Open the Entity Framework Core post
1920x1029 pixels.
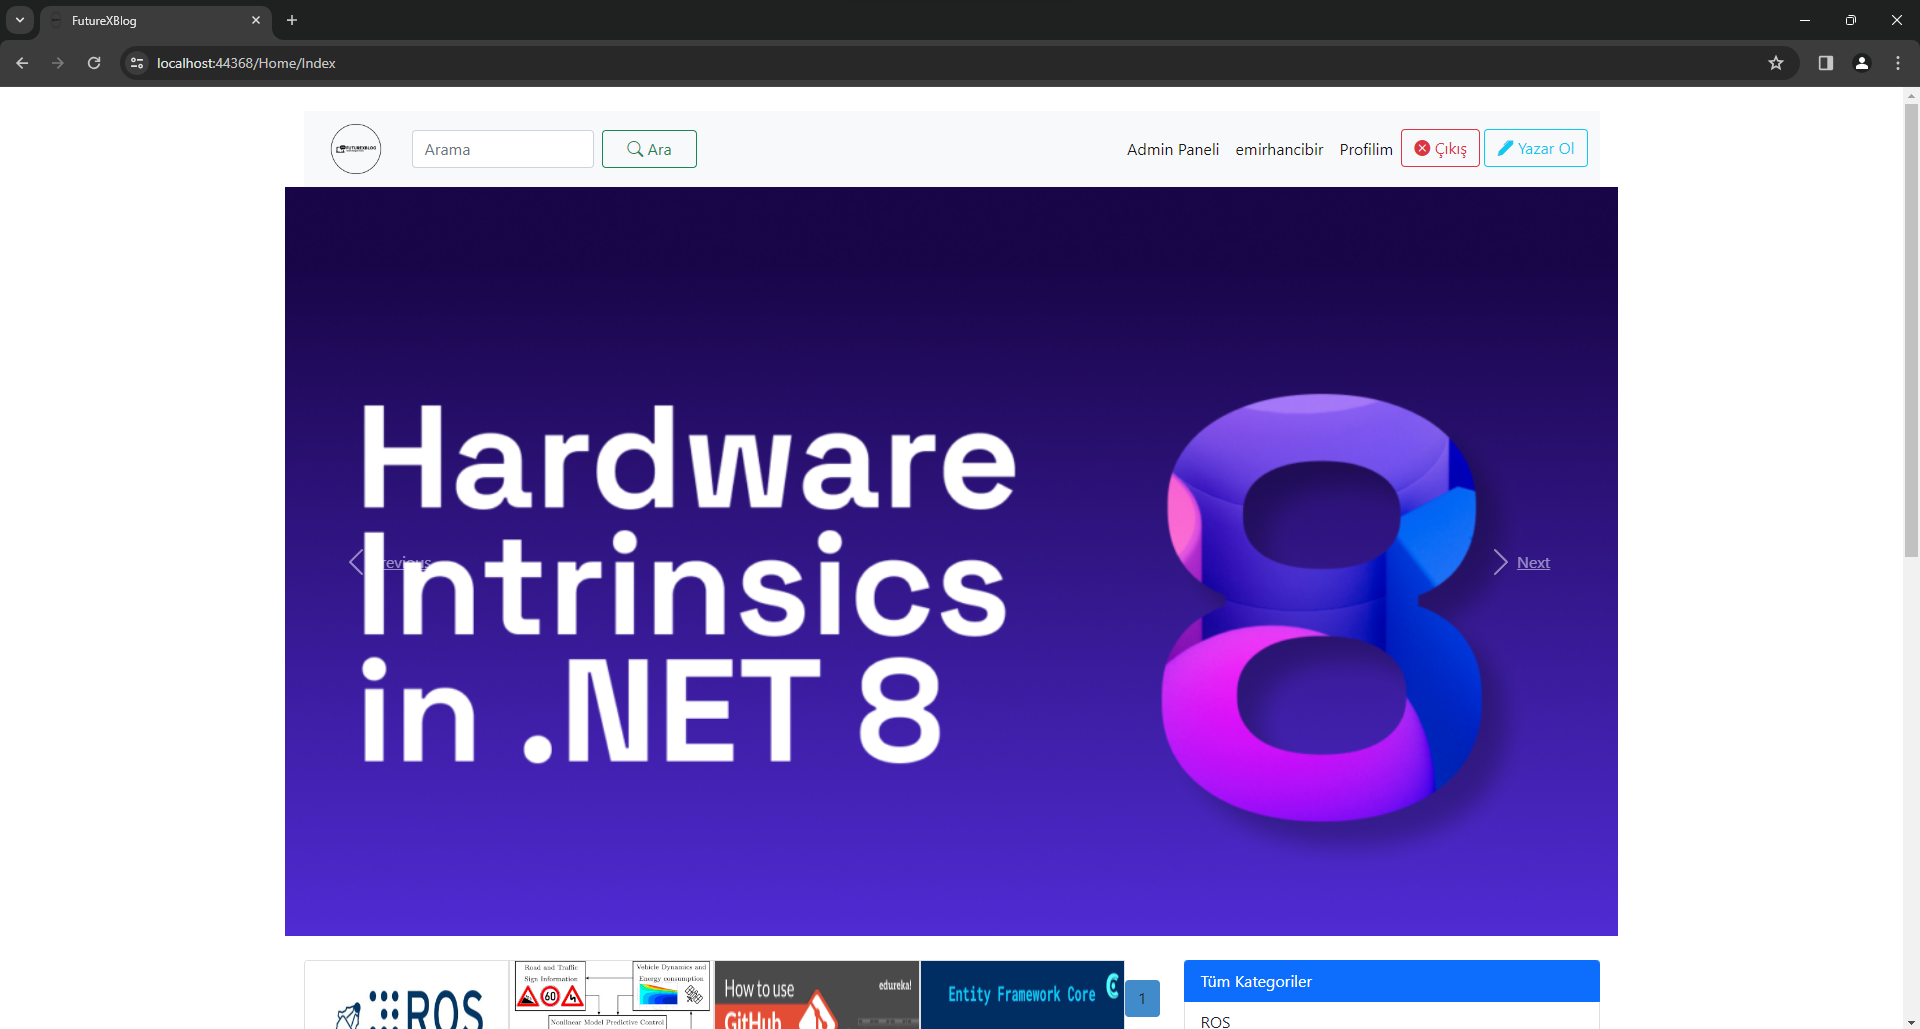tap(1022, 995)
